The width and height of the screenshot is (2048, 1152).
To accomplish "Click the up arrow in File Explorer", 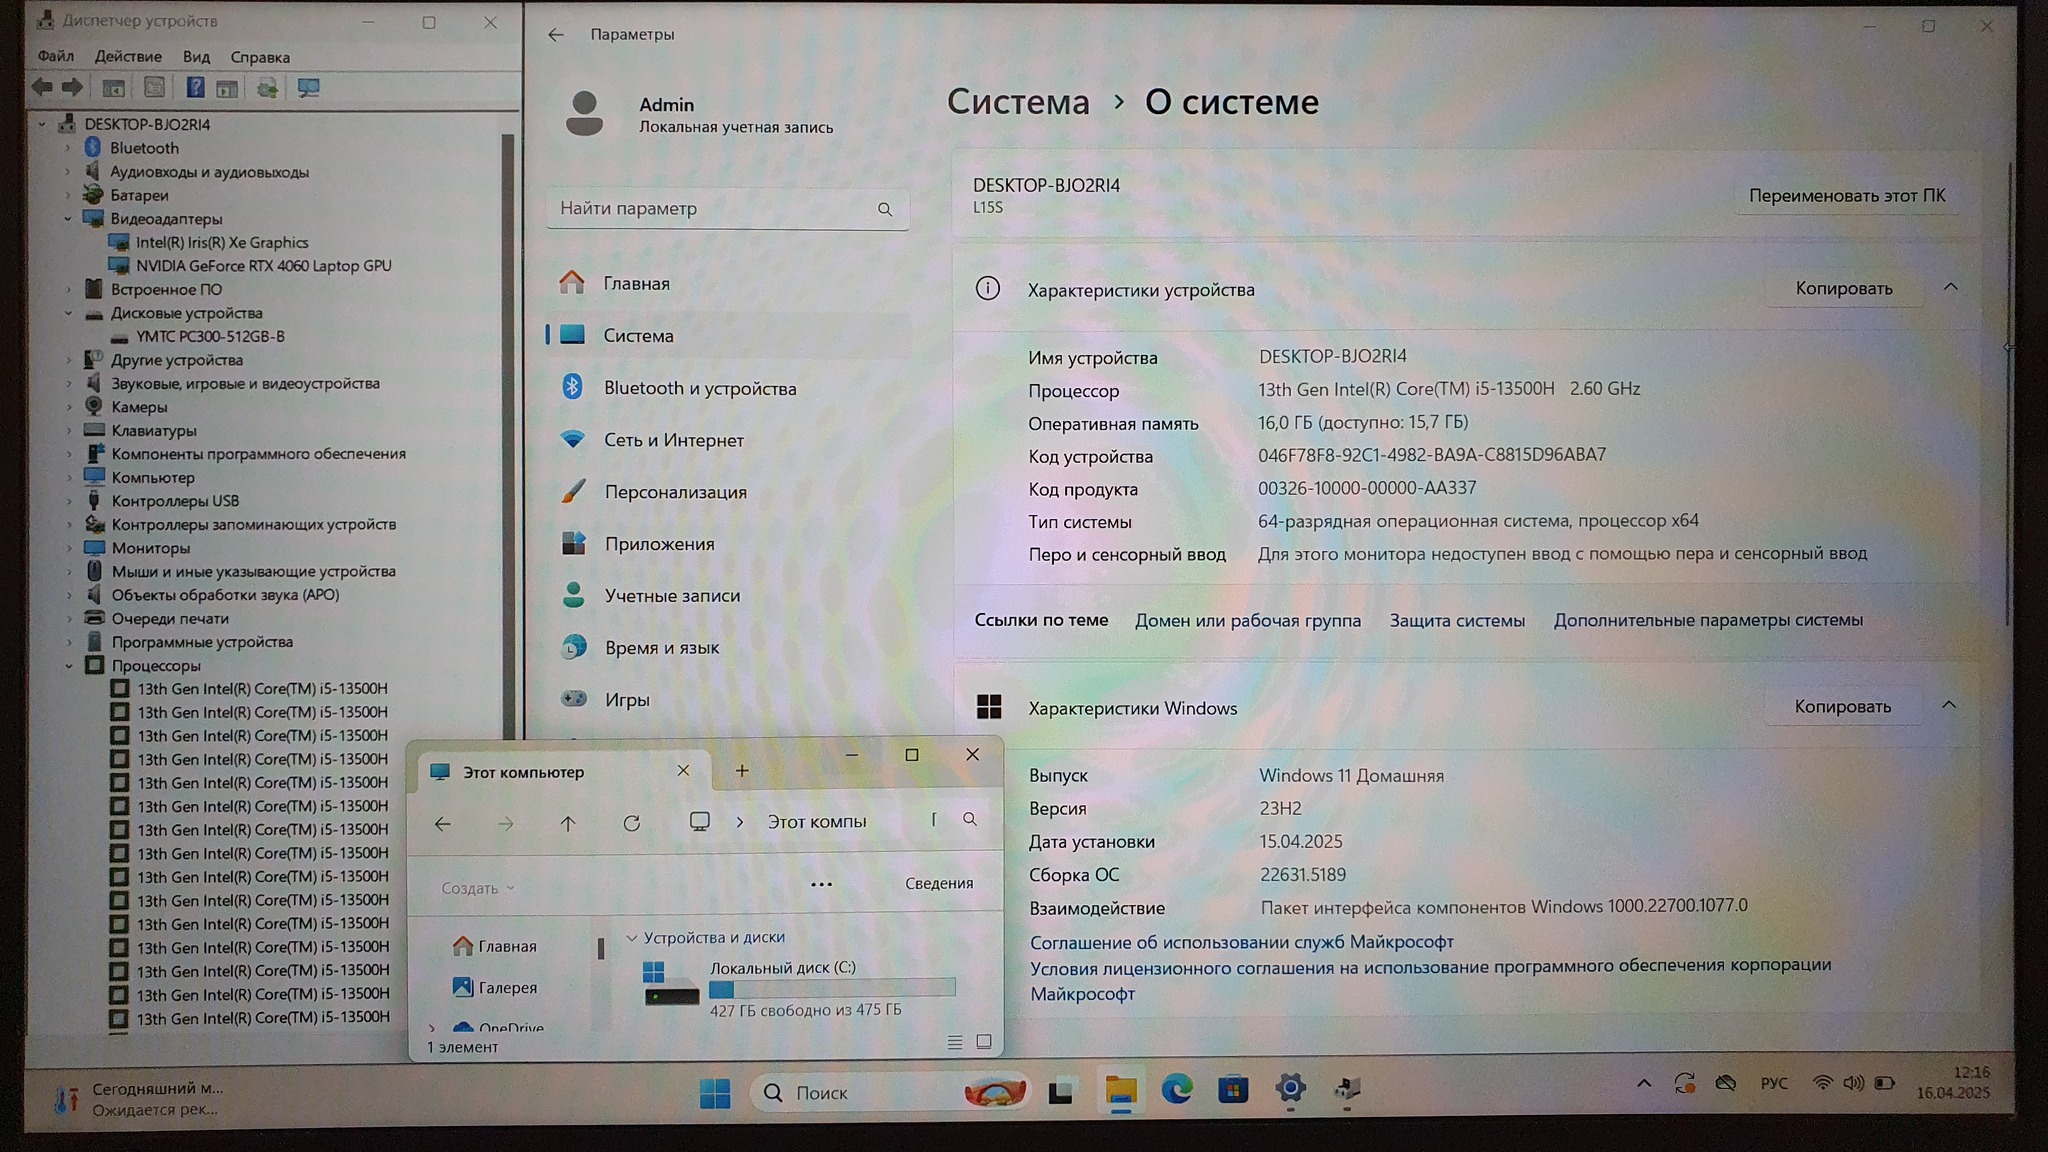I will (568, 823).
